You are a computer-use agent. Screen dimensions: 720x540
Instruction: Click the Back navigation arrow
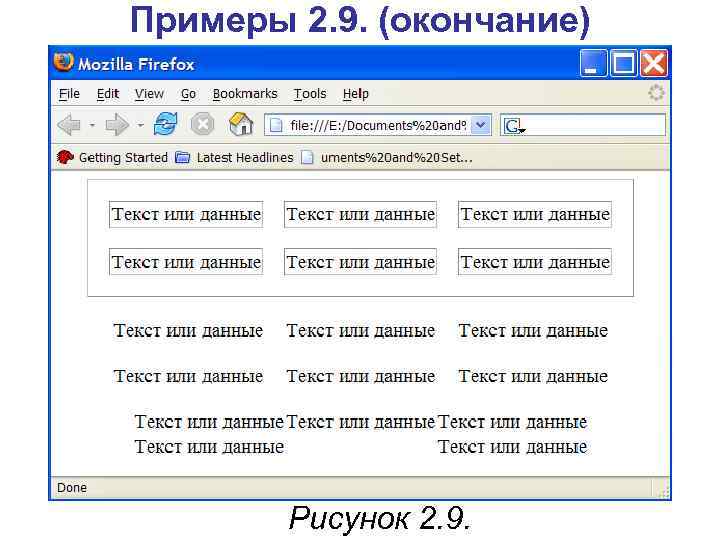tap(69, 124)
